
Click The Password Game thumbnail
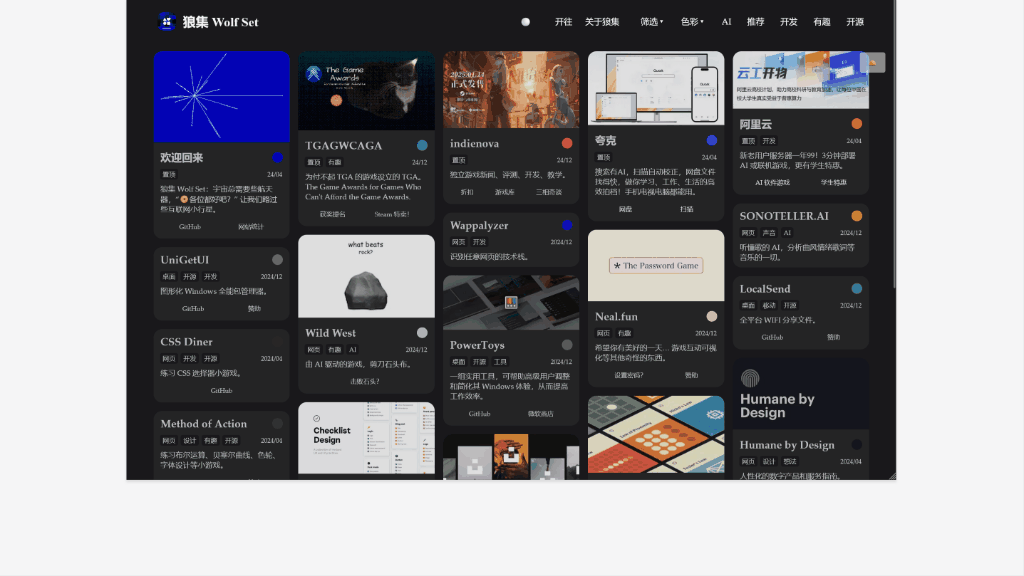pyautogui.click(x=656, y=265)
